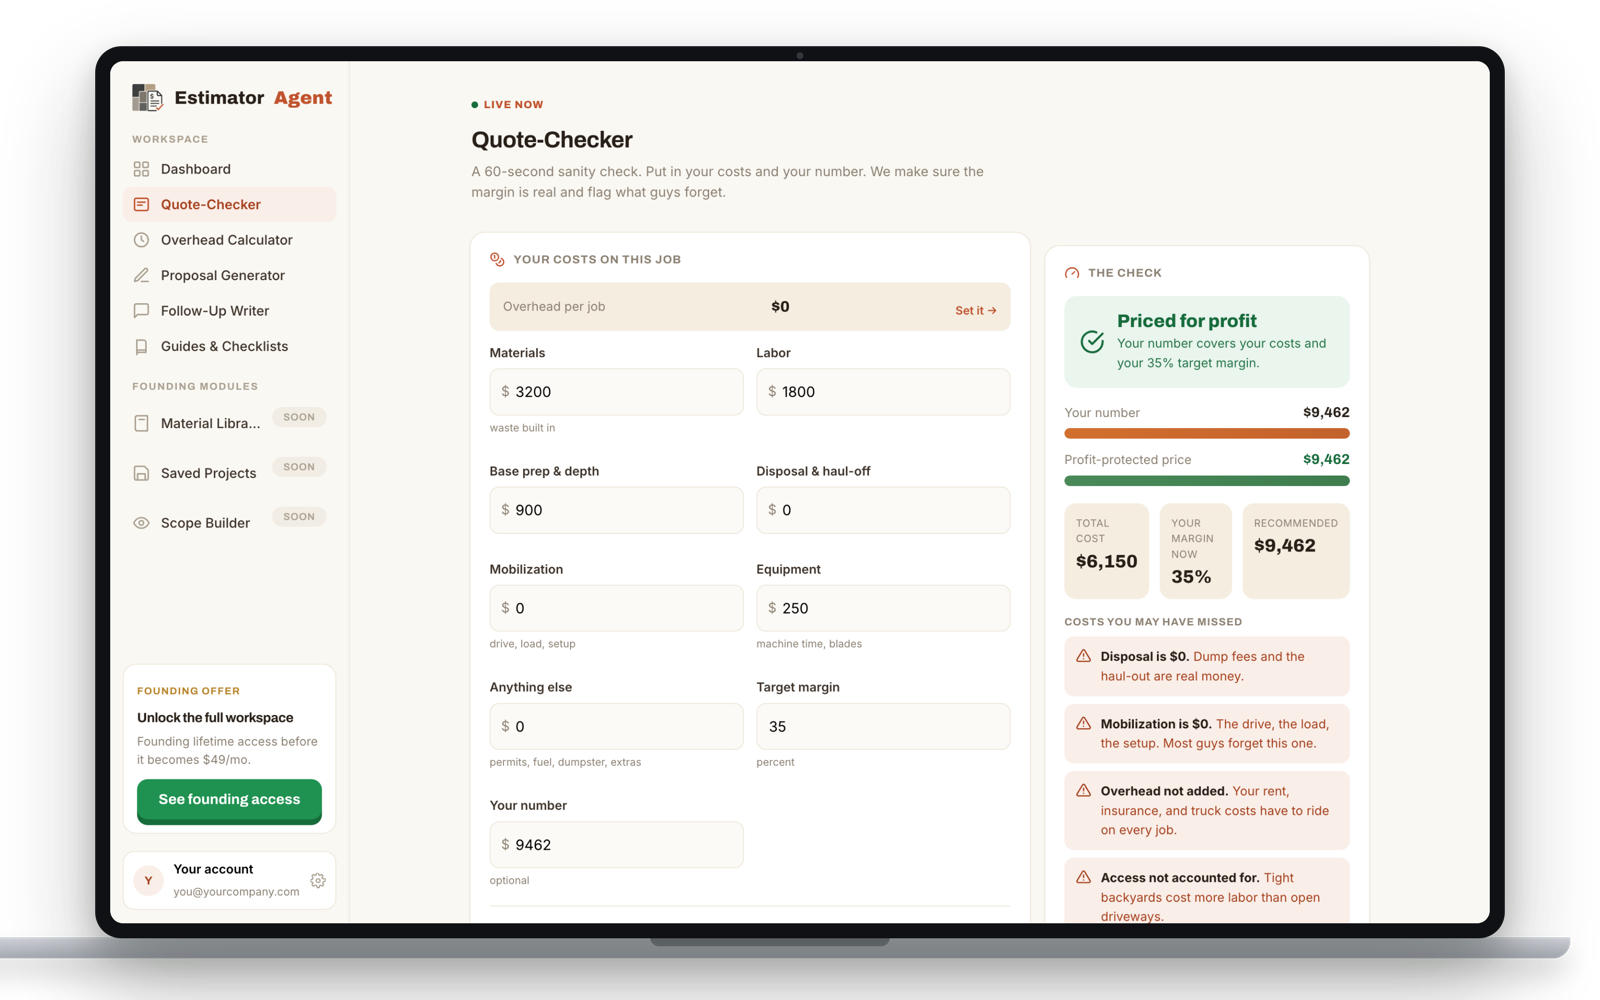Click the Estimator Agent logo icon

(147, 97)
